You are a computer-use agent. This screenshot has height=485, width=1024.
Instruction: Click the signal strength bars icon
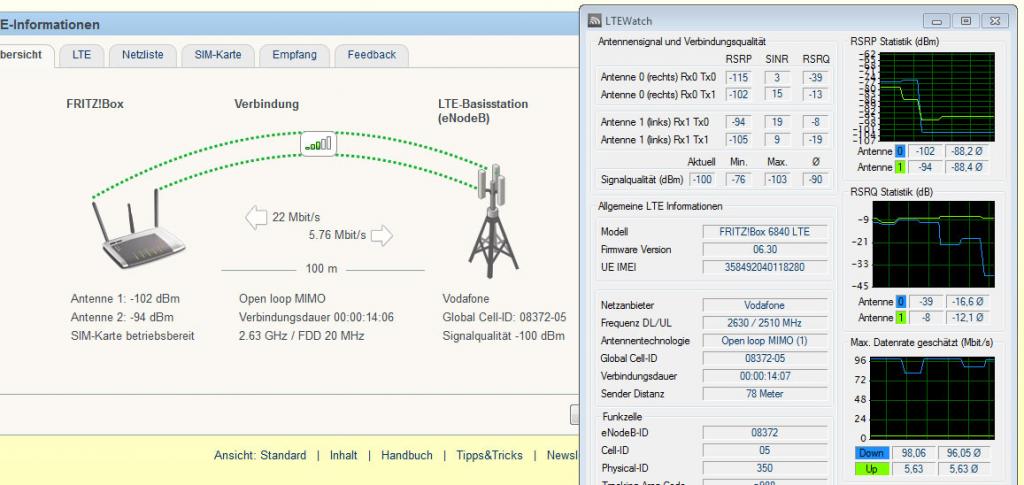click(x=319, y=143)
